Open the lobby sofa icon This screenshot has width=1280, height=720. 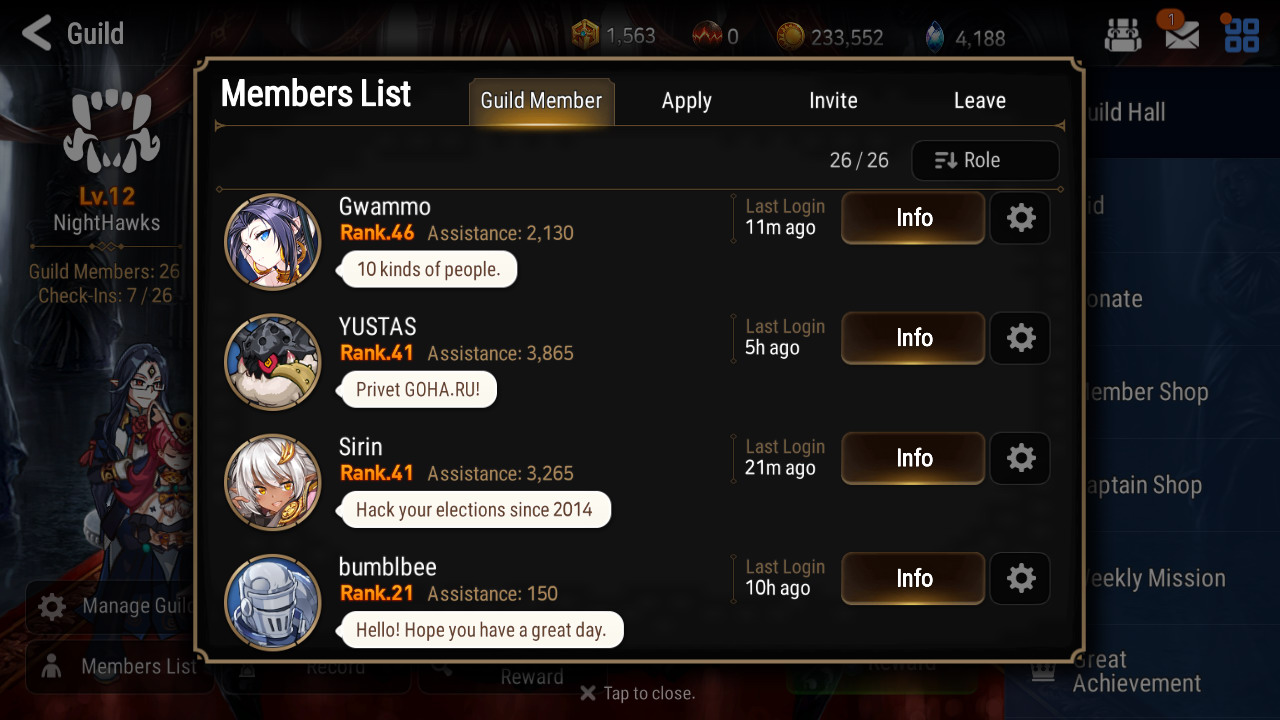pyautogui.click(x=1122, y=36)
